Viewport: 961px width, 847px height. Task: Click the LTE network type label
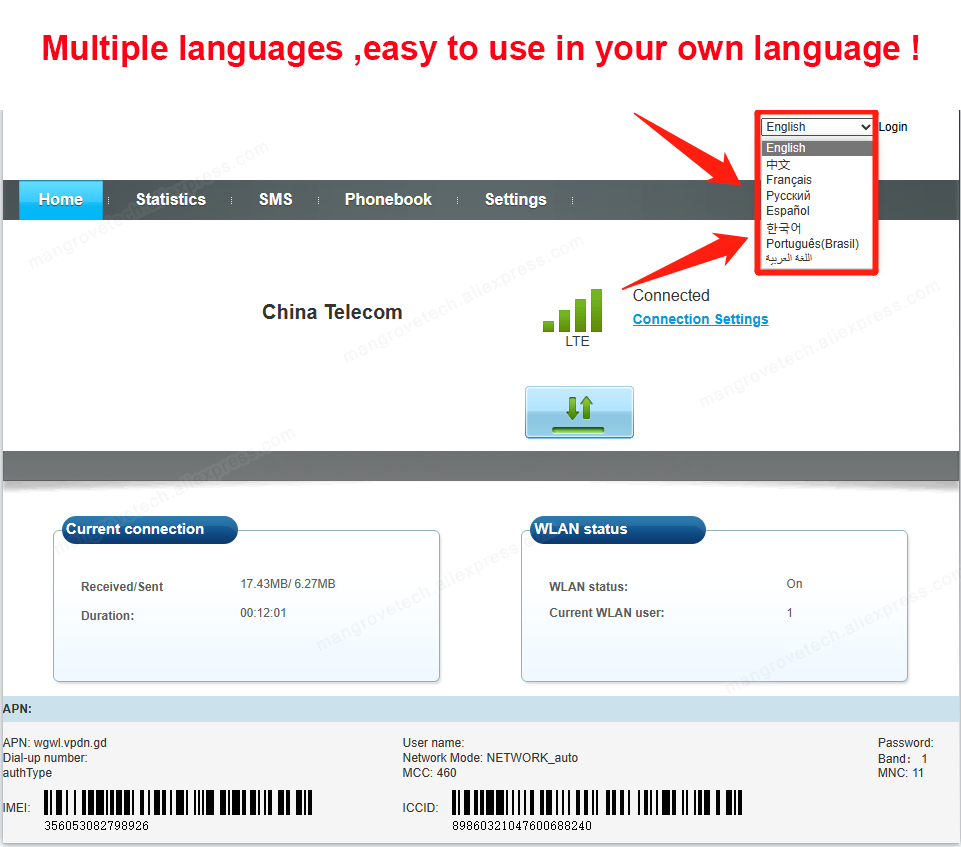(577, 341)
